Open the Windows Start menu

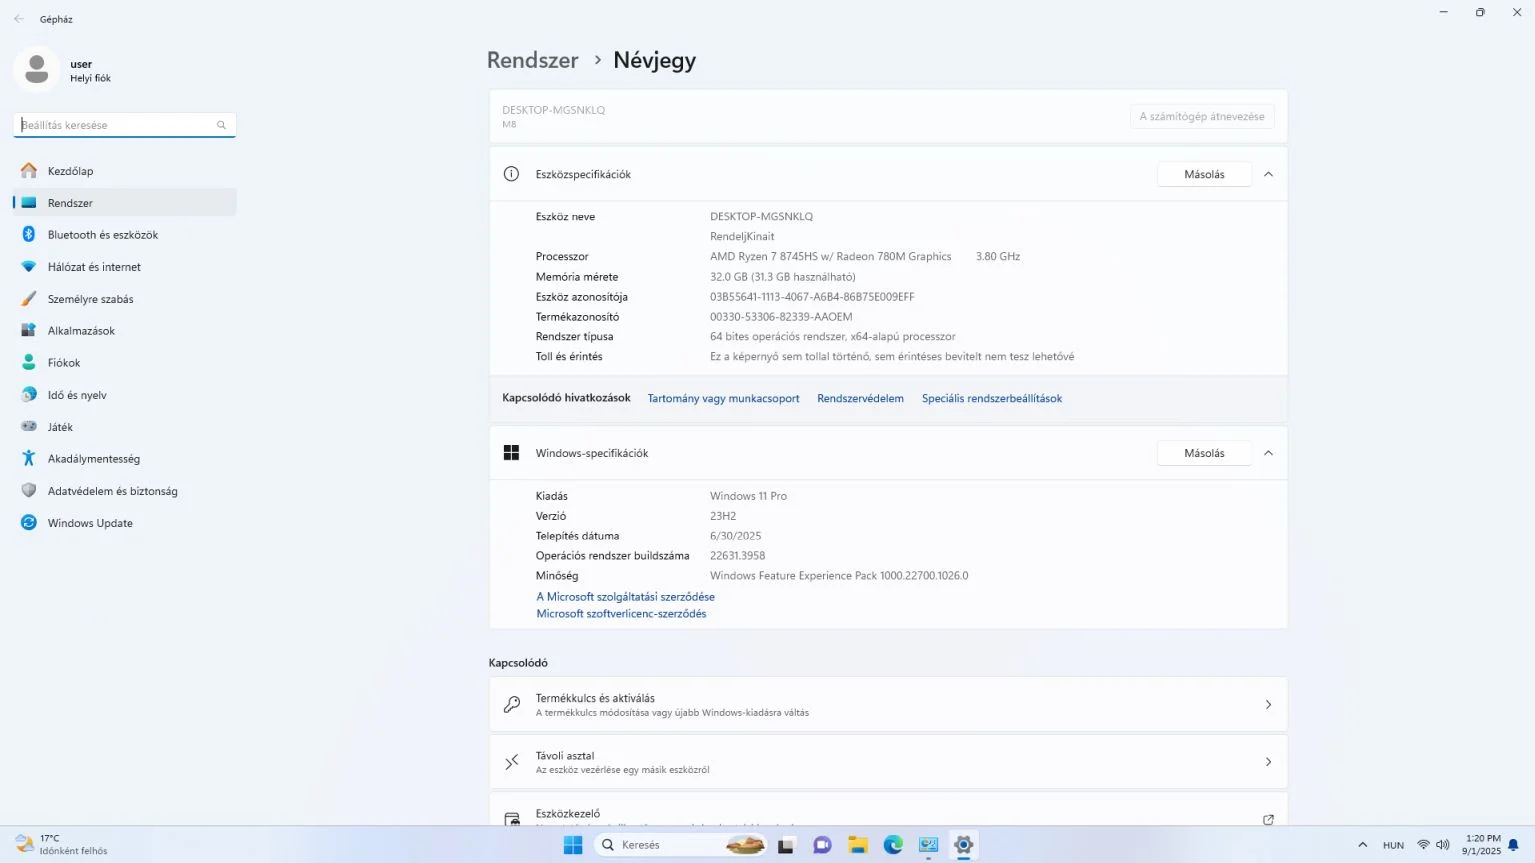(x=573, y=845)
